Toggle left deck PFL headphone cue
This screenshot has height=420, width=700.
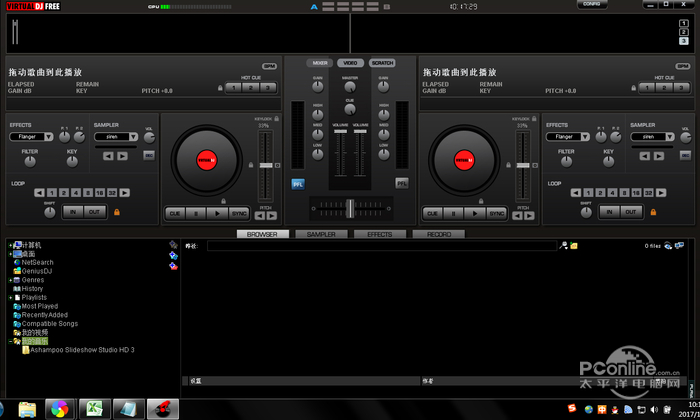click(x=298, y=184)
